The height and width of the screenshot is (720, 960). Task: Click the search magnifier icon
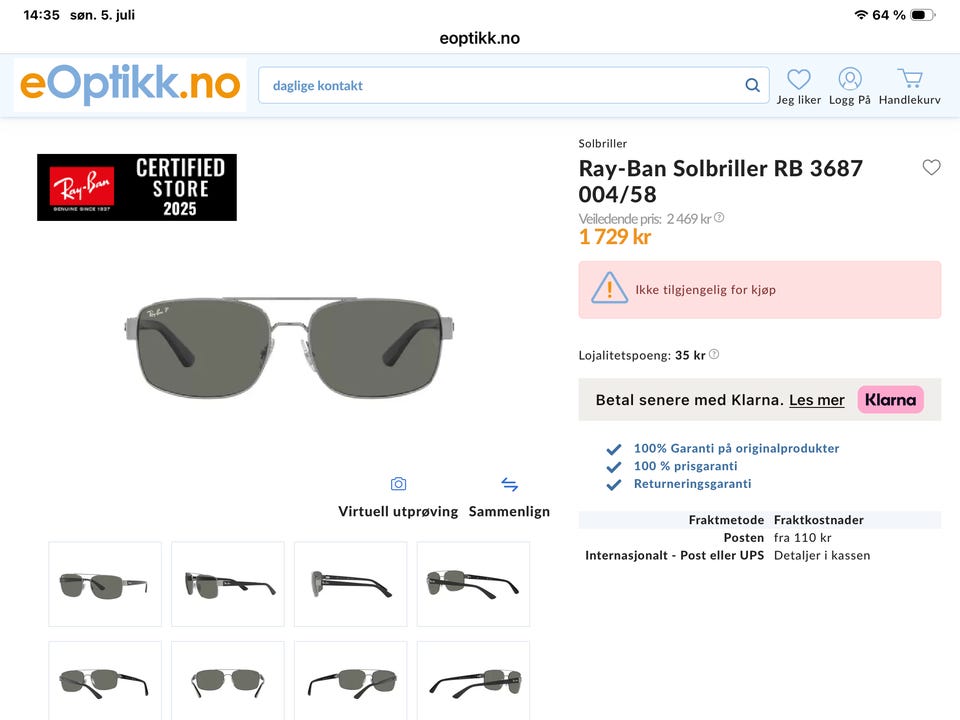[x=752, y=85]
